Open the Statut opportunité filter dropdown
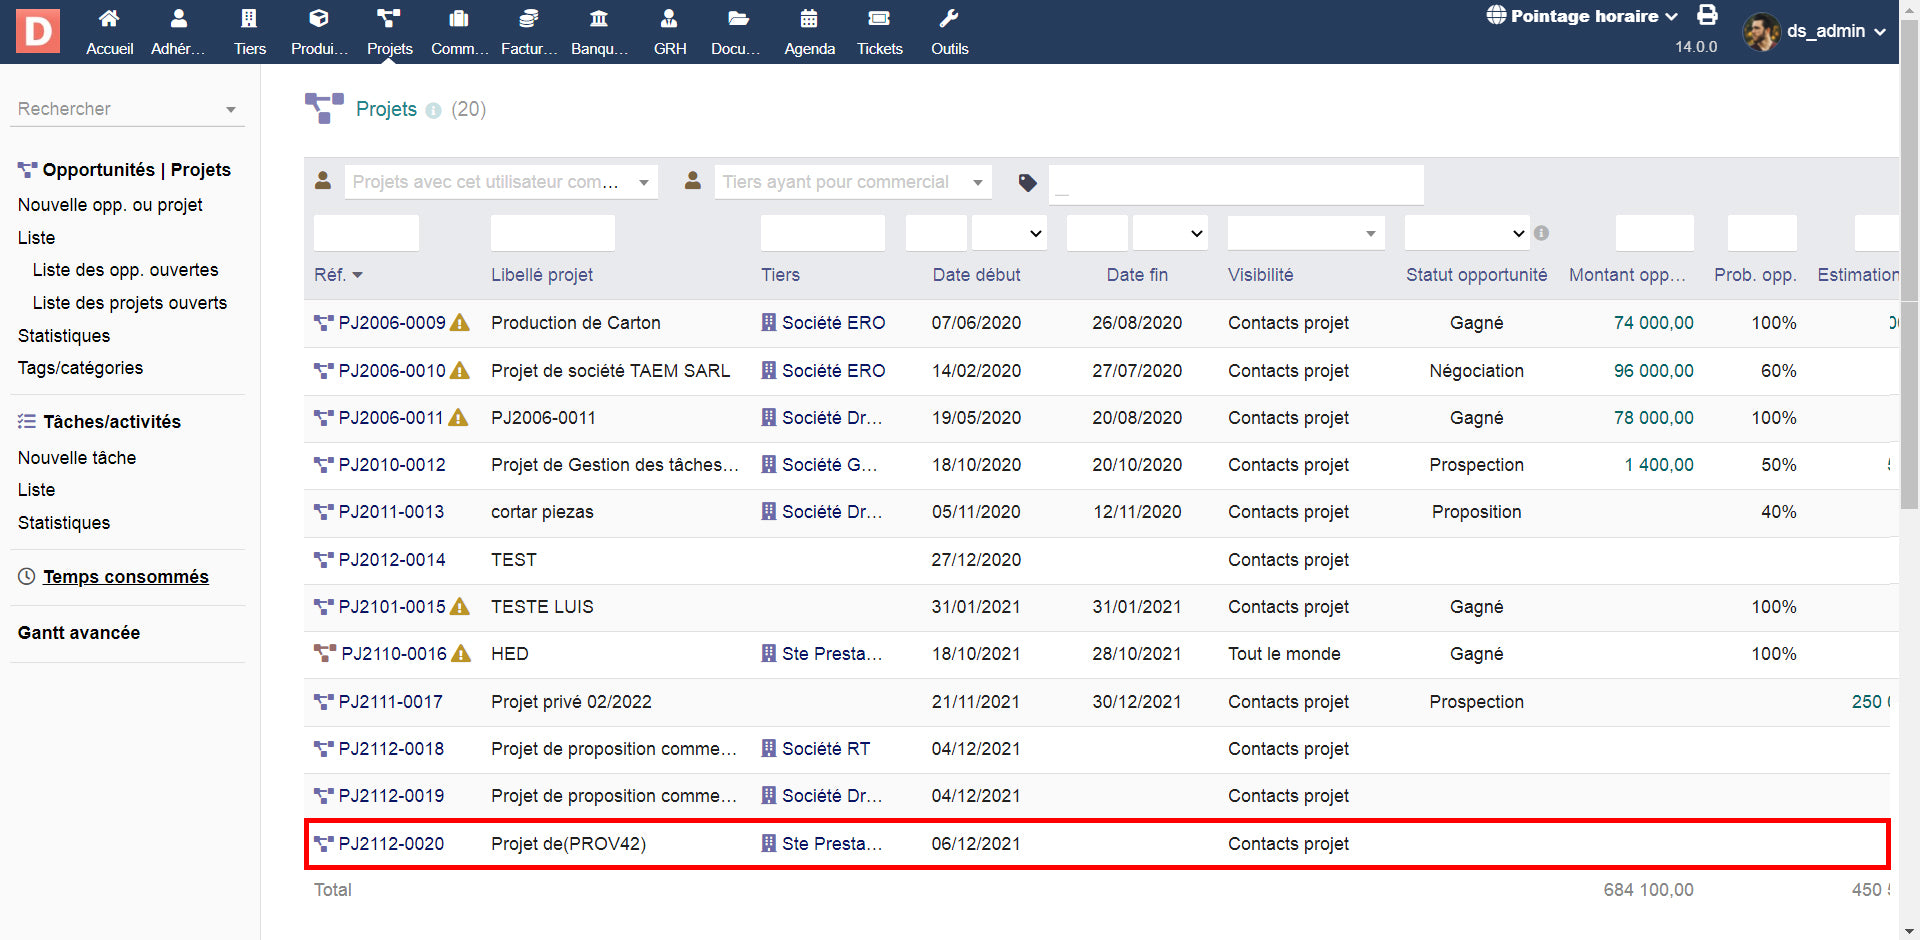 (x=1466, y=233)
